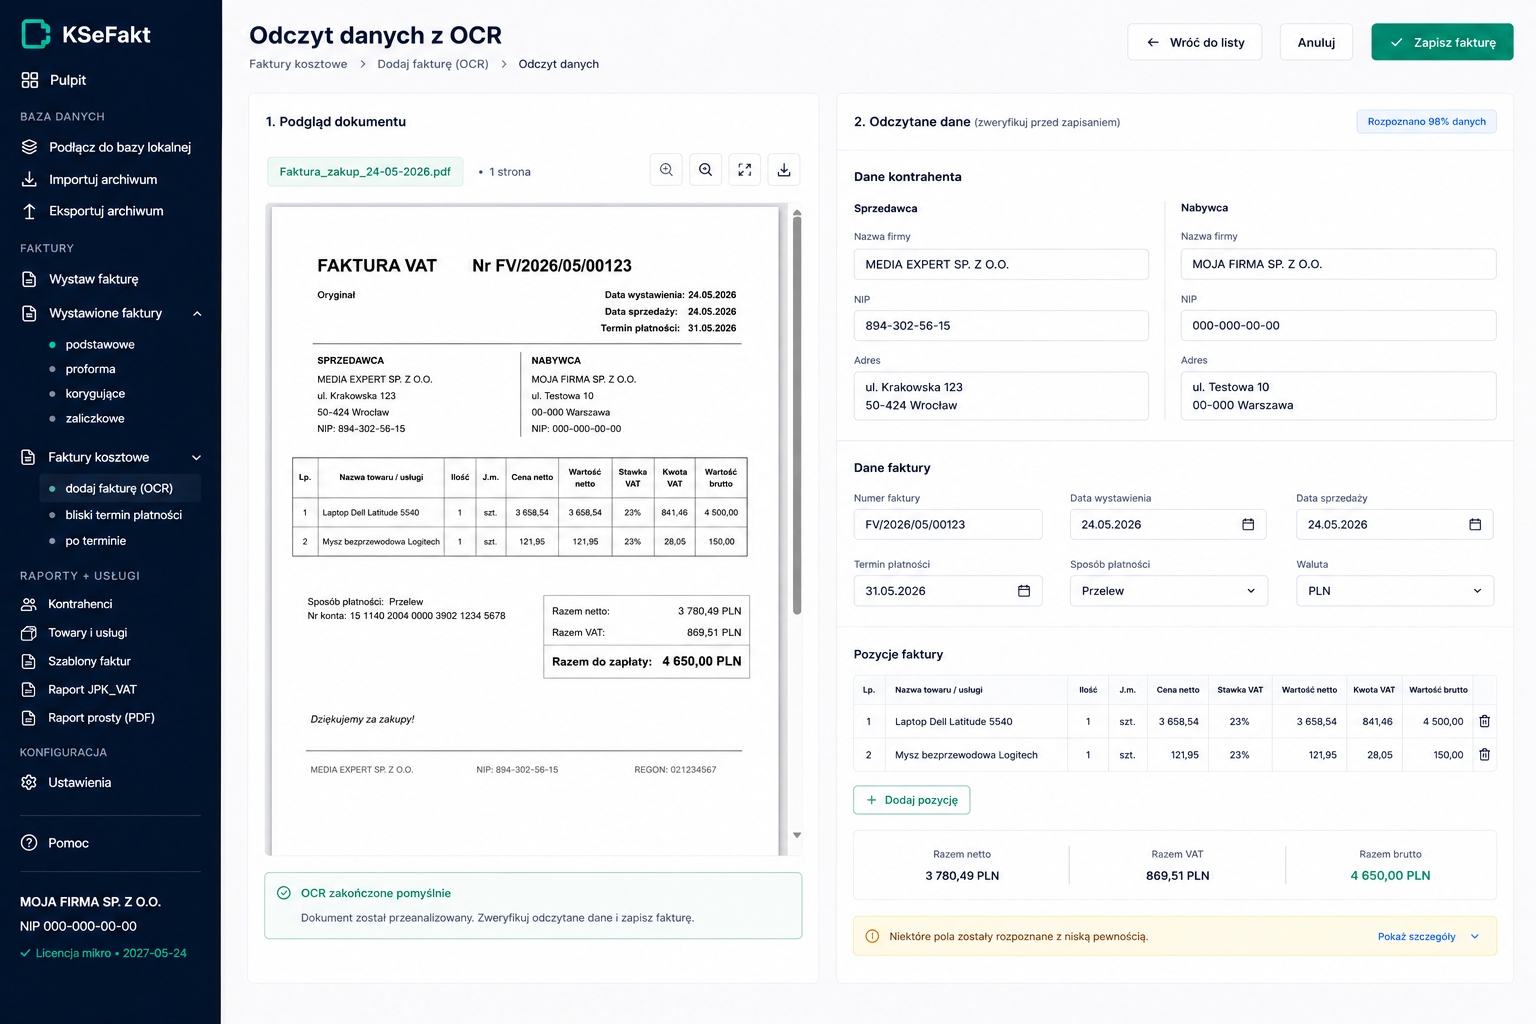Click the Ustawienia gear icon

pyautogui.click(x=29, y=782)
